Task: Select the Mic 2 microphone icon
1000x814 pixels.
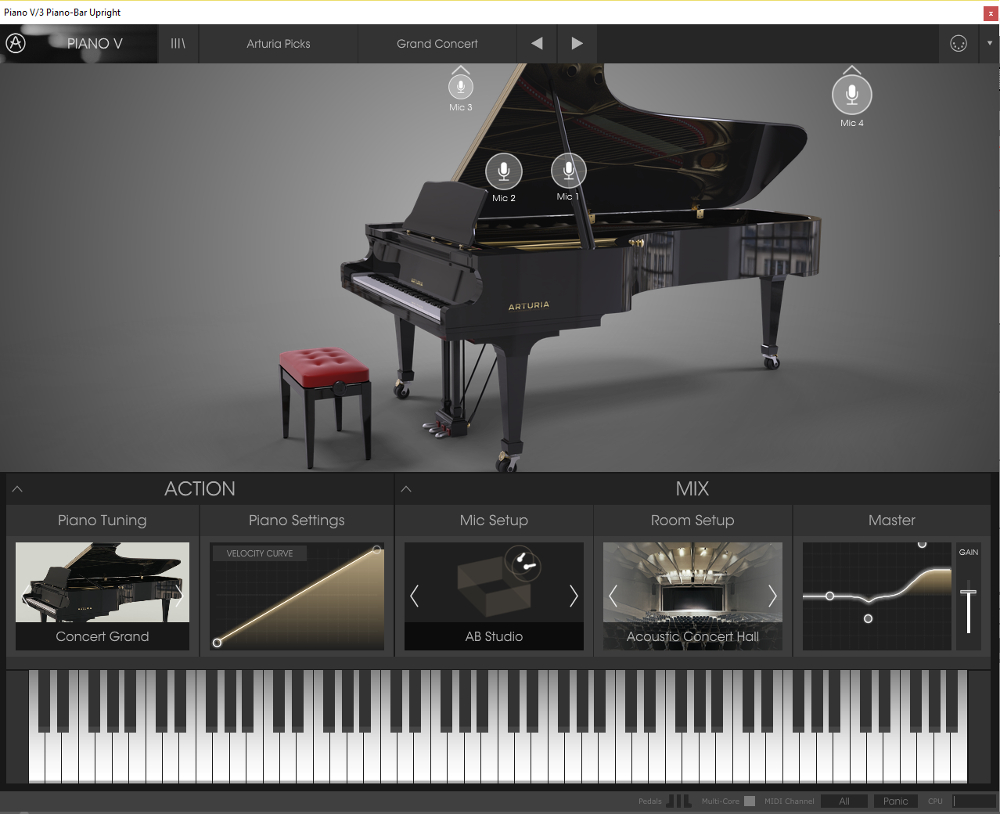Action: pos(504,171)
